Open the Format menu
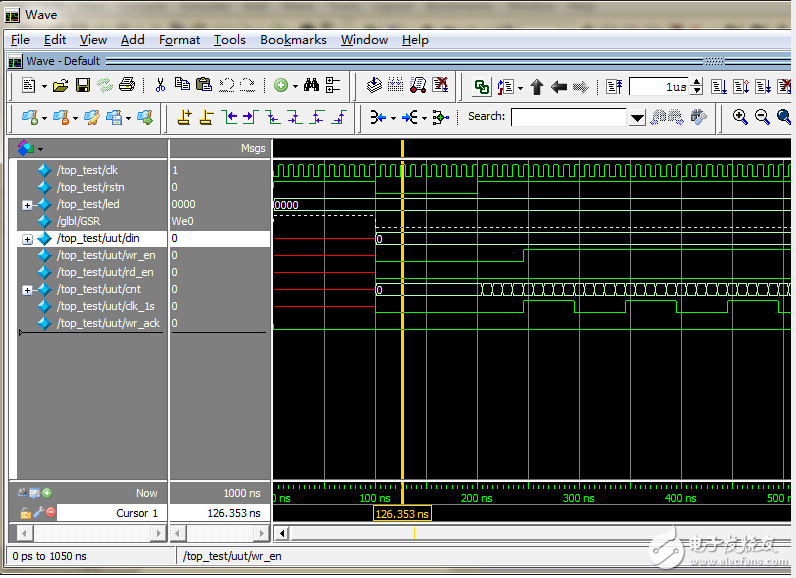 pyautogui.click(x=179, y=40)
